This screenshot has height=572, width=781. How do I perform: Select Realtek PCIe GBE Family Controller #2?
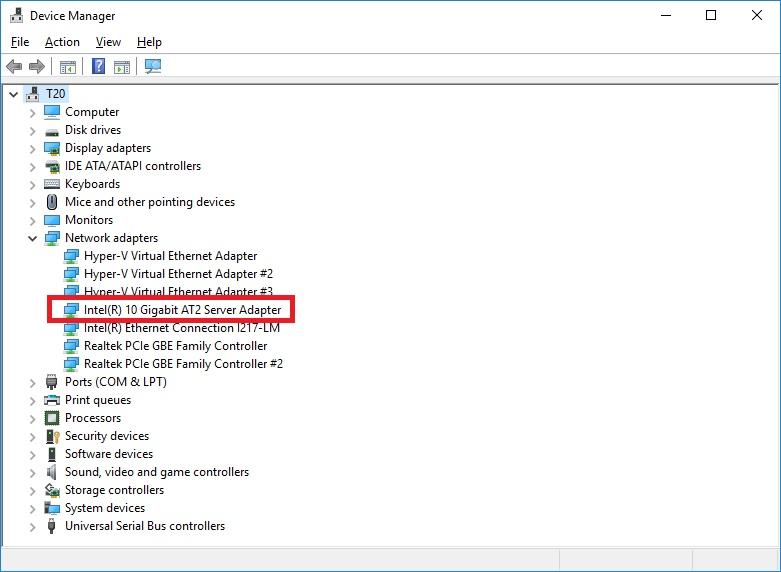click(183, 364)
